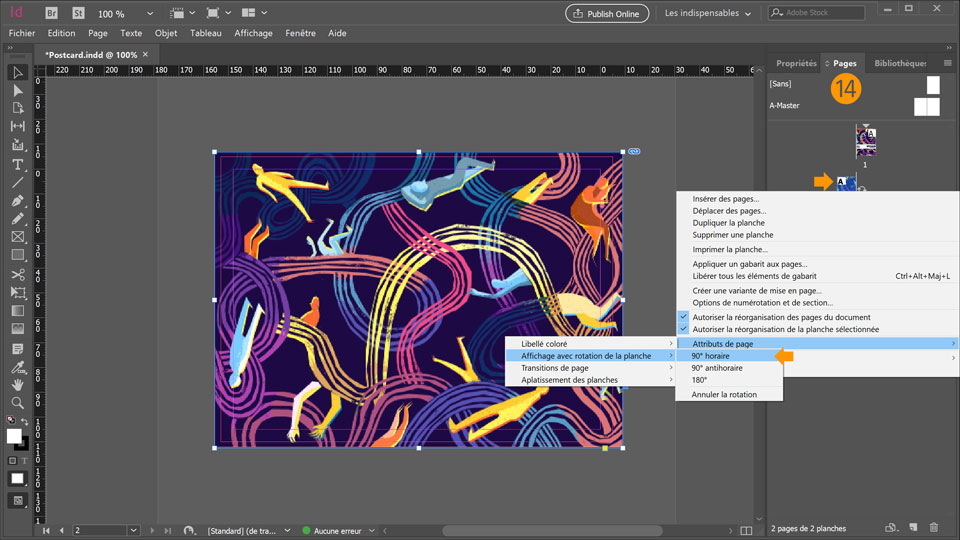Open Adobe Bridge via the Br icon
The image size is (960, 540).
(52, 14)
